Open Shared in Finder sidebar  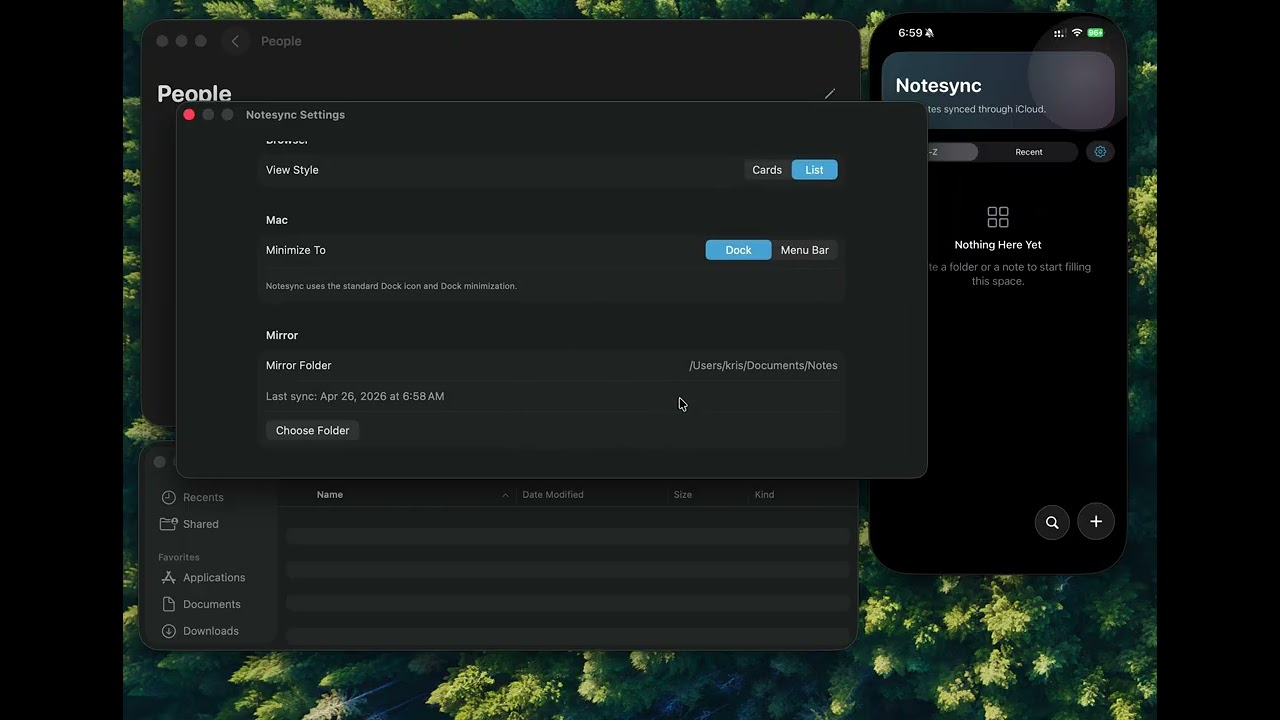pyautogui.click(x=201, y=524)
